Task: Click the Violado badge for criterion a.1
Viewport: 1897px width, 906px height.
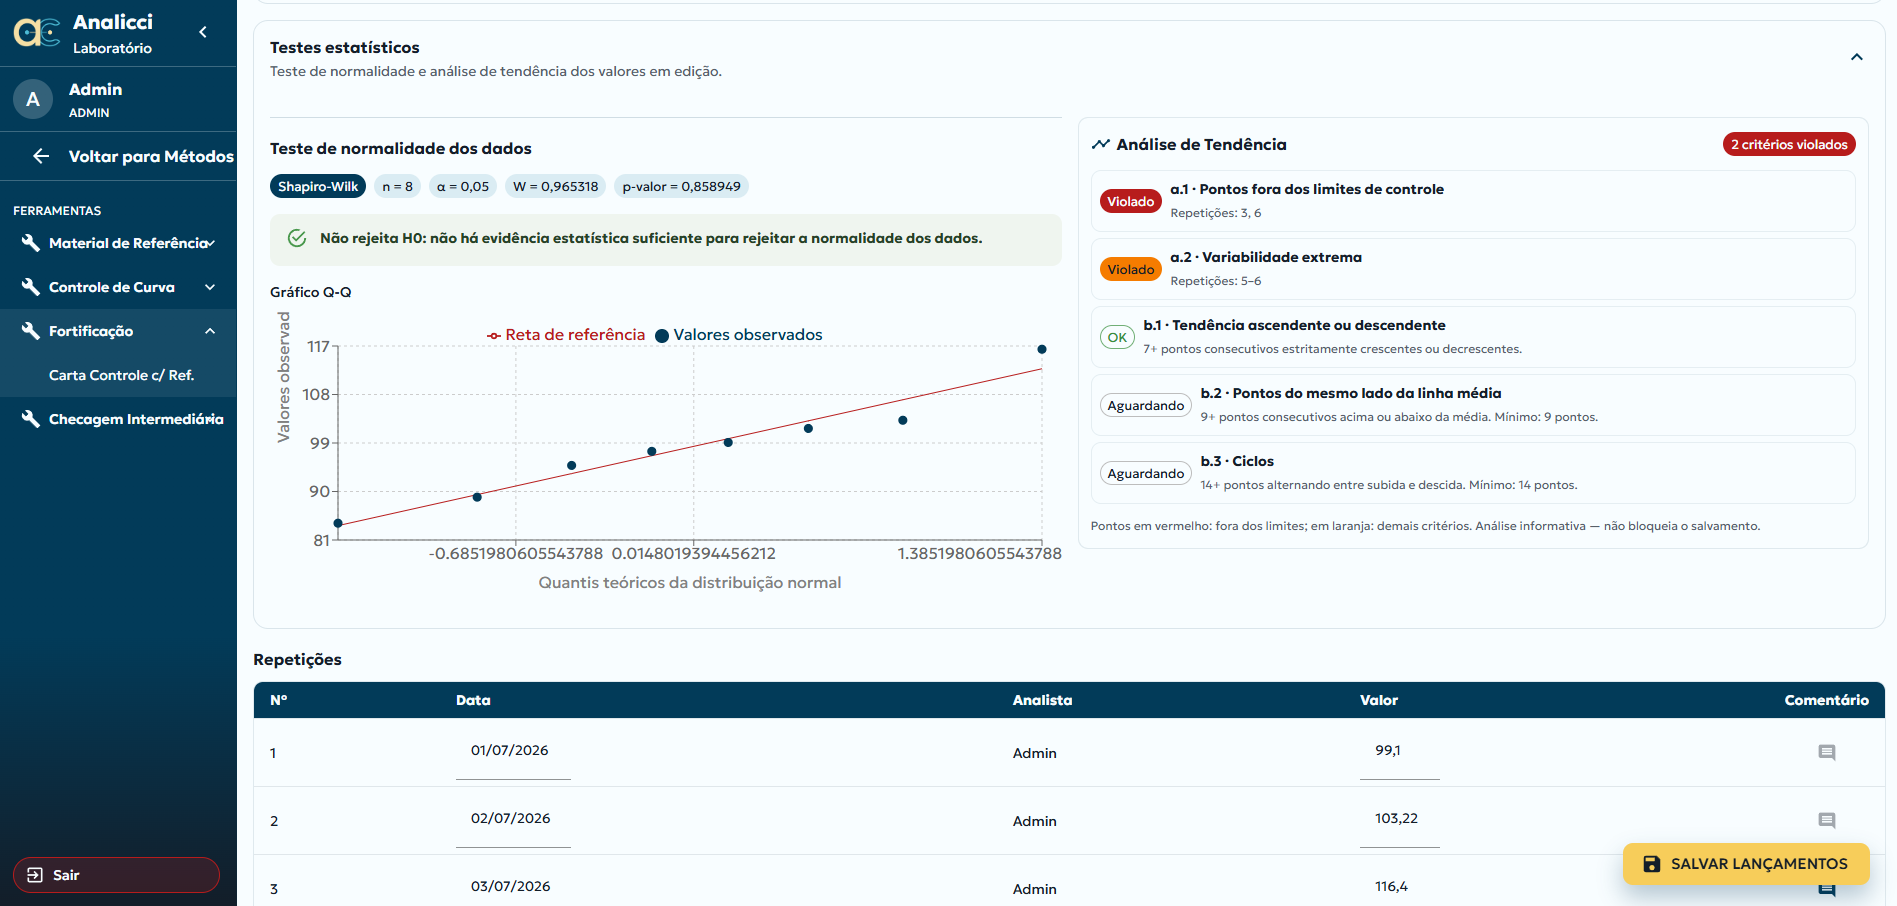Action: (1131, 201)
